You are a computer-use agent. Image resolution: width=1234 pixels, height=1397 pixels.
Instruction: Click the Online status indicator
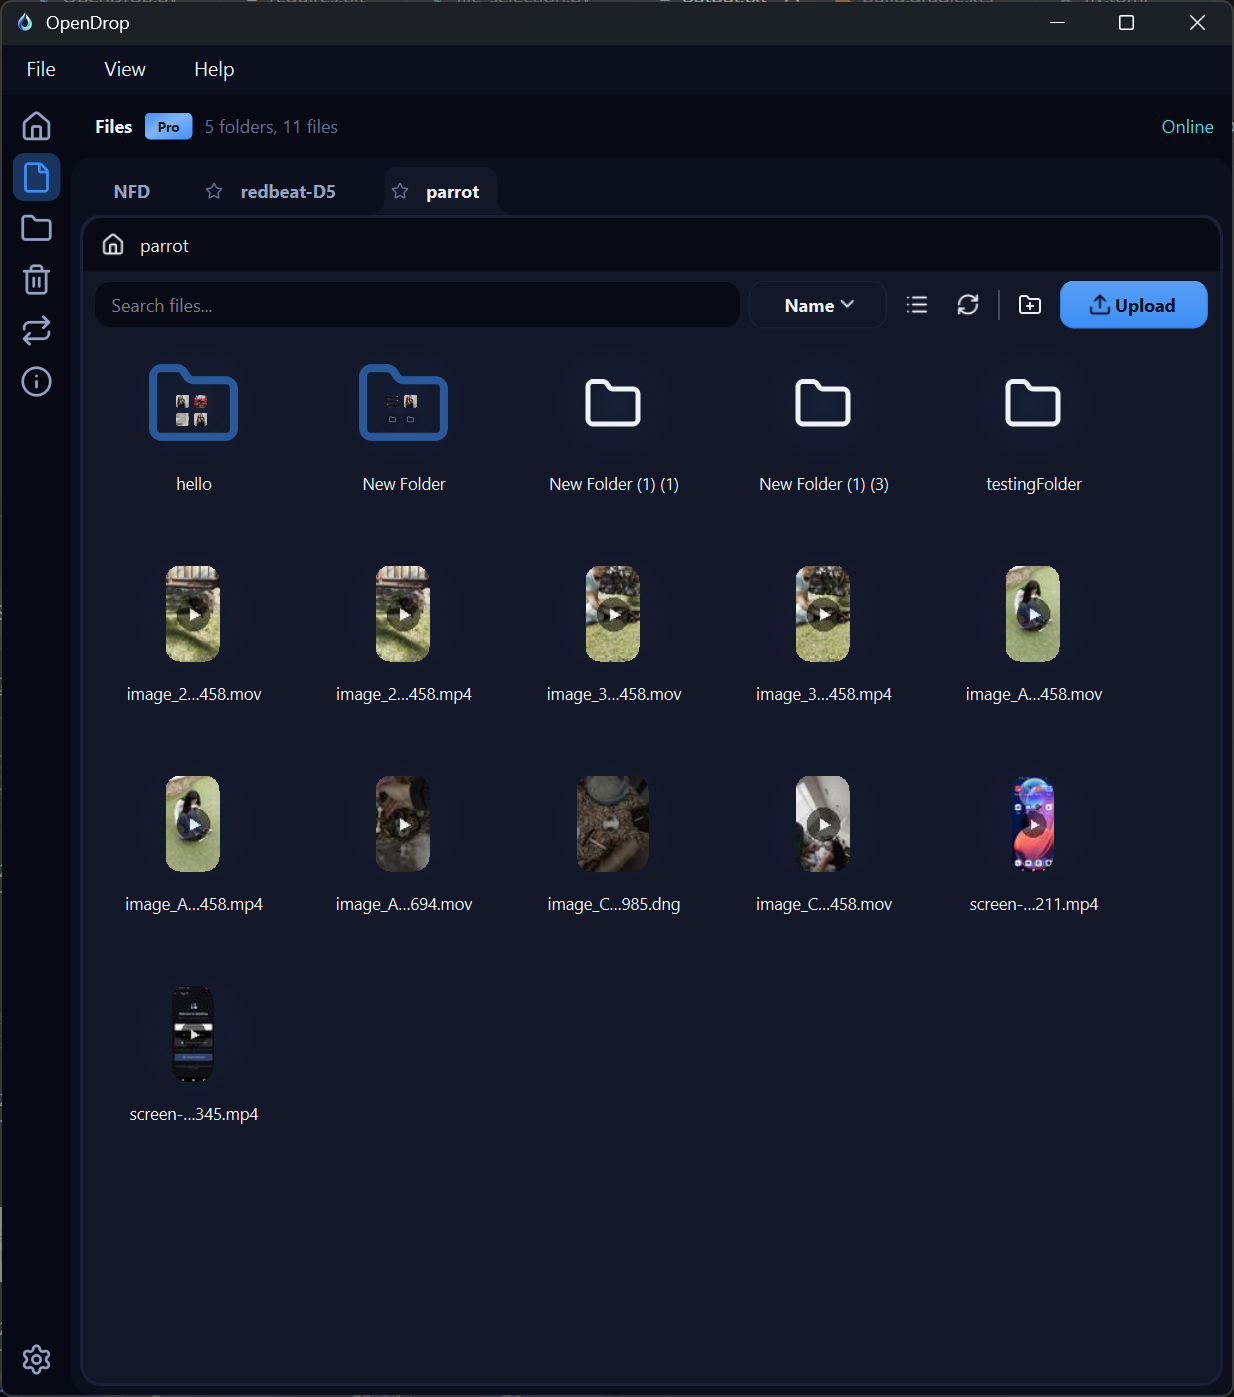pyautogui.click(x=1187, y=127)
